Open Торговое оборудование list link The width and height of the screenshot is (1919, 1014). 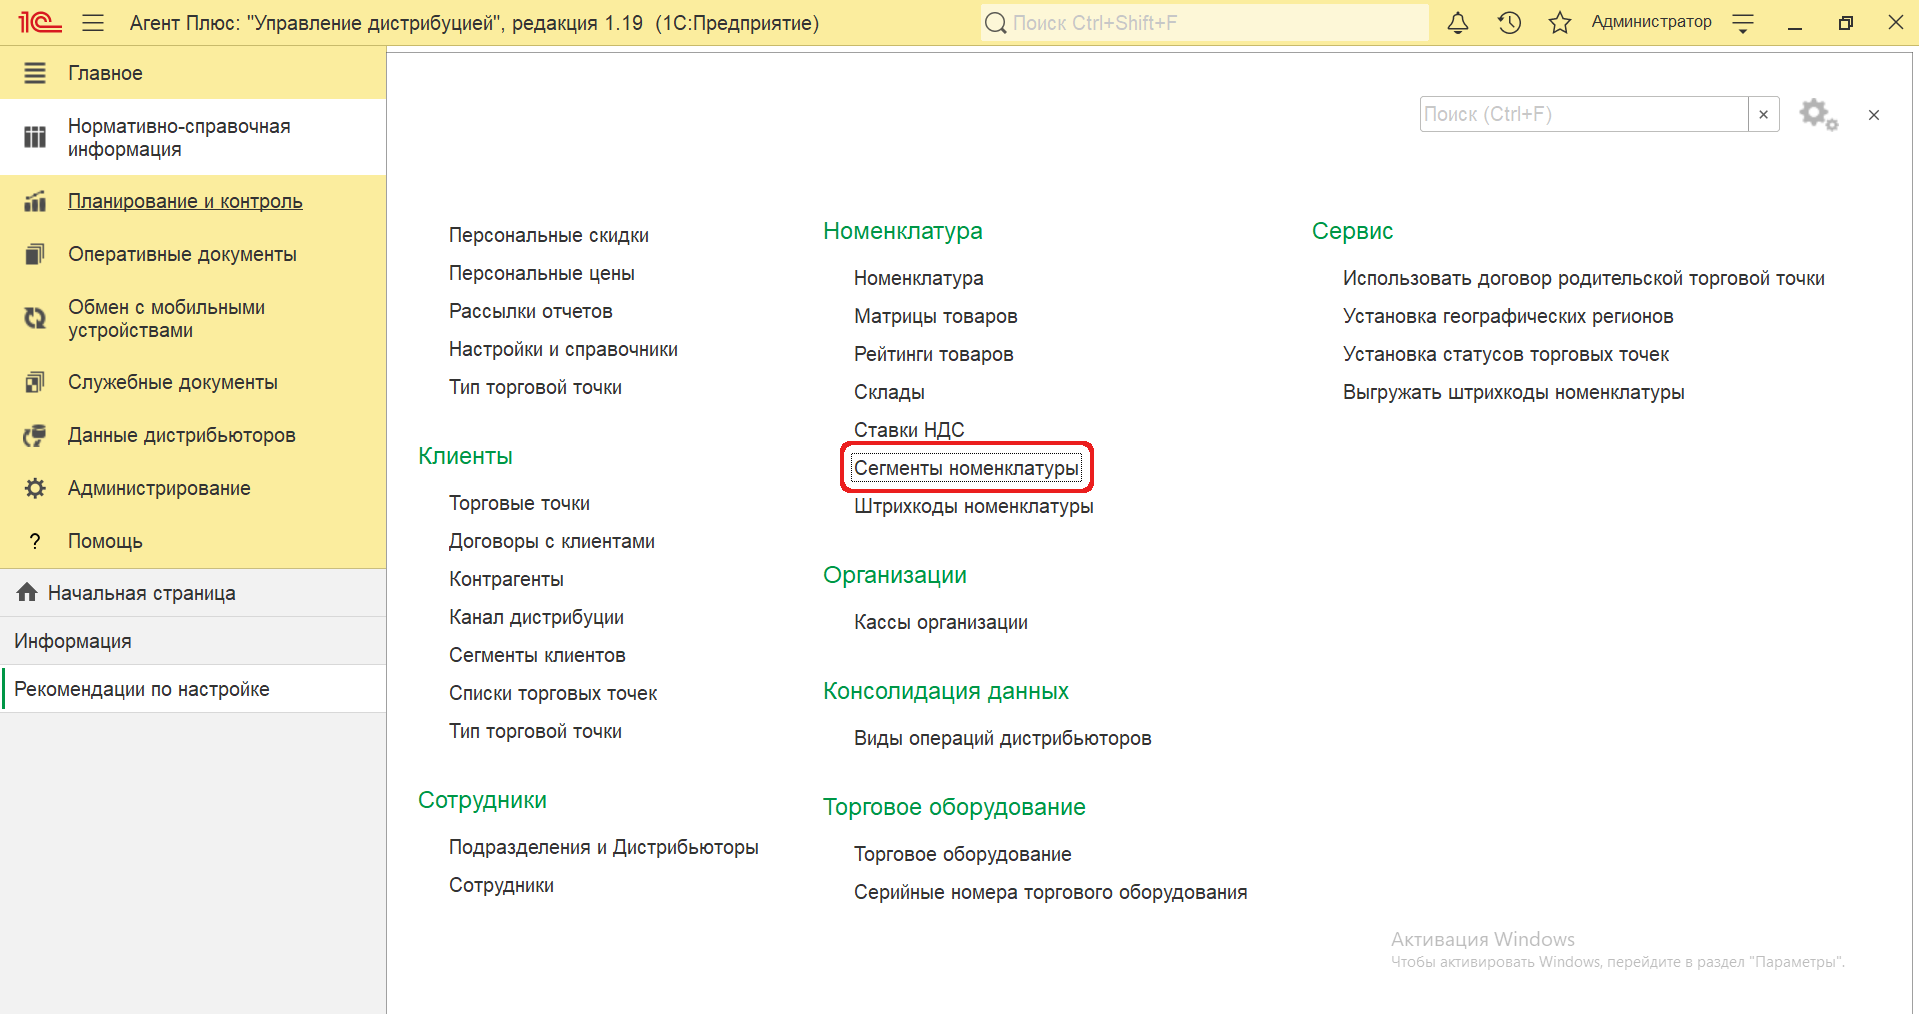[963, 854]
